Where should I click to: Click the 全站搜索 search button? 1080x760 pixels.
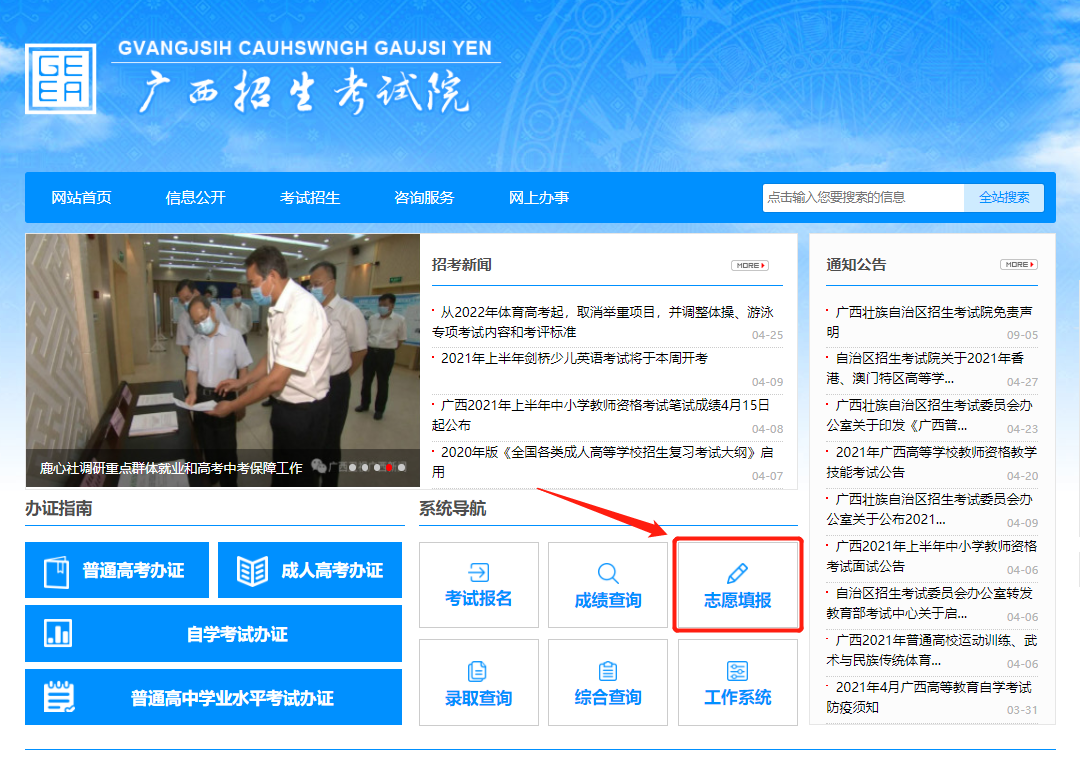tap(1004, 198)
